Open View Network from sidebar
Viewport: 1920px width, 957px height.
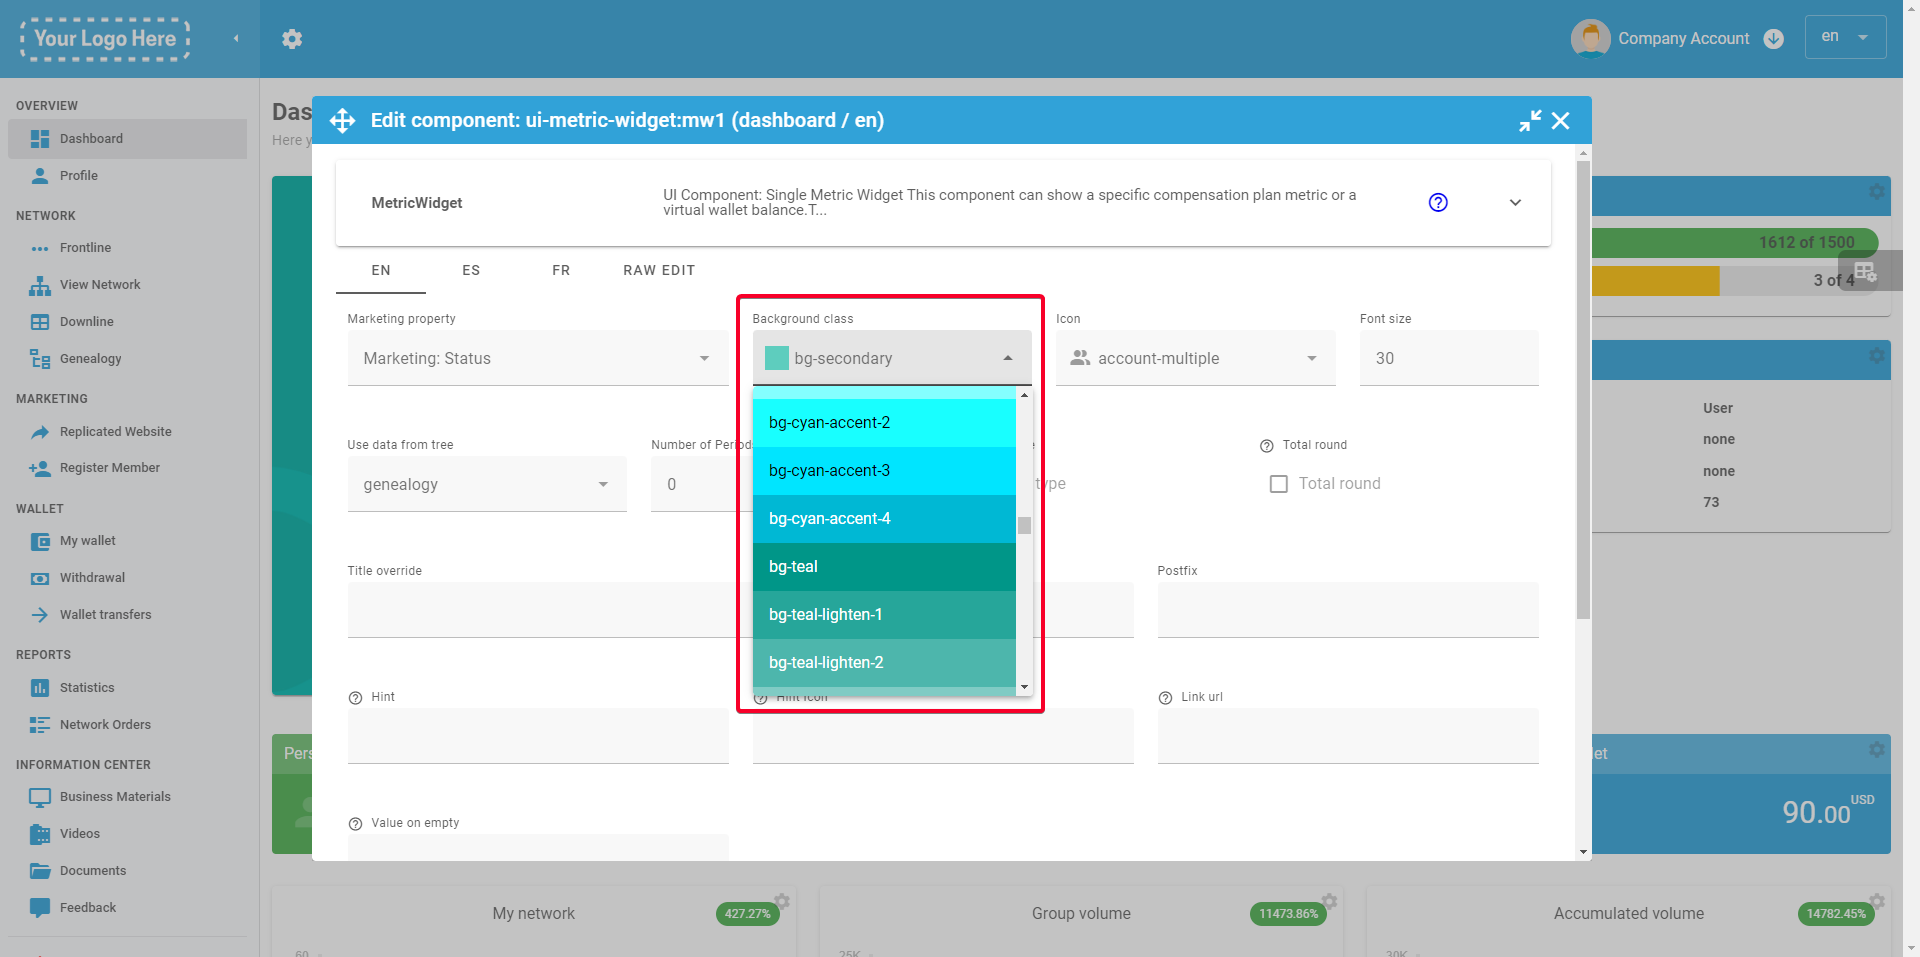tap(100, 285)
